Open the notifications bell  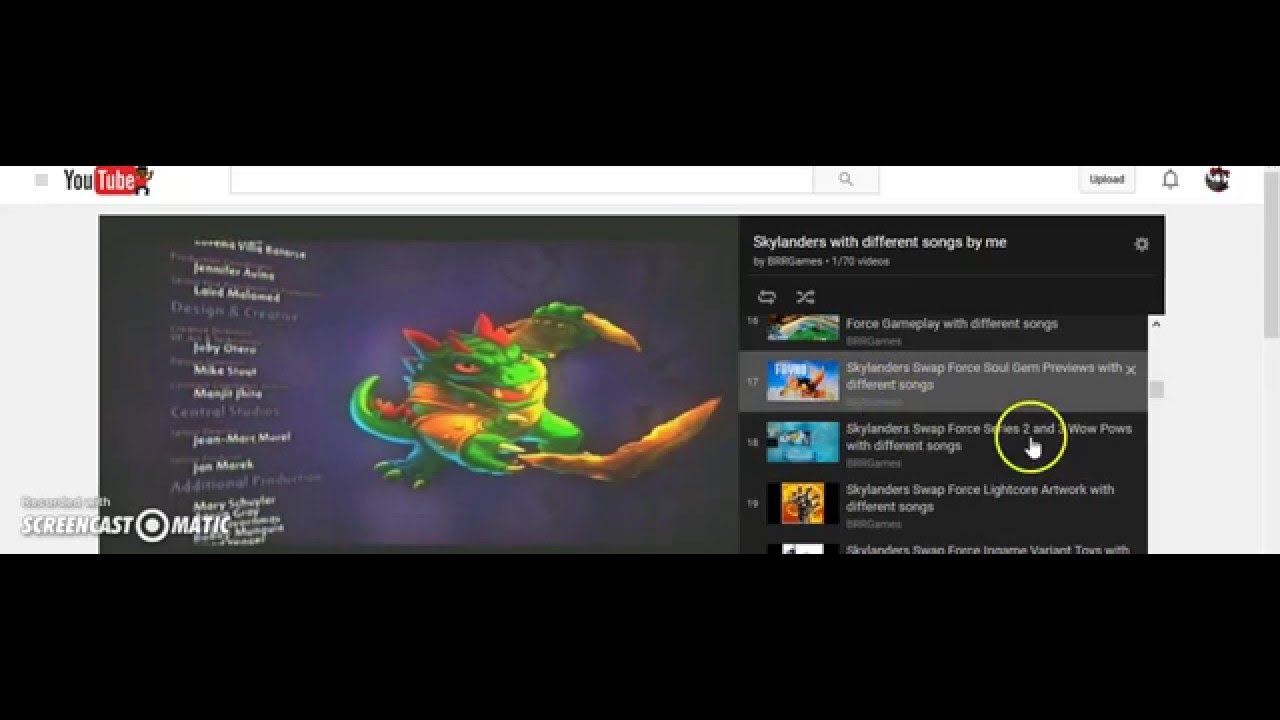coord(1170,180)
